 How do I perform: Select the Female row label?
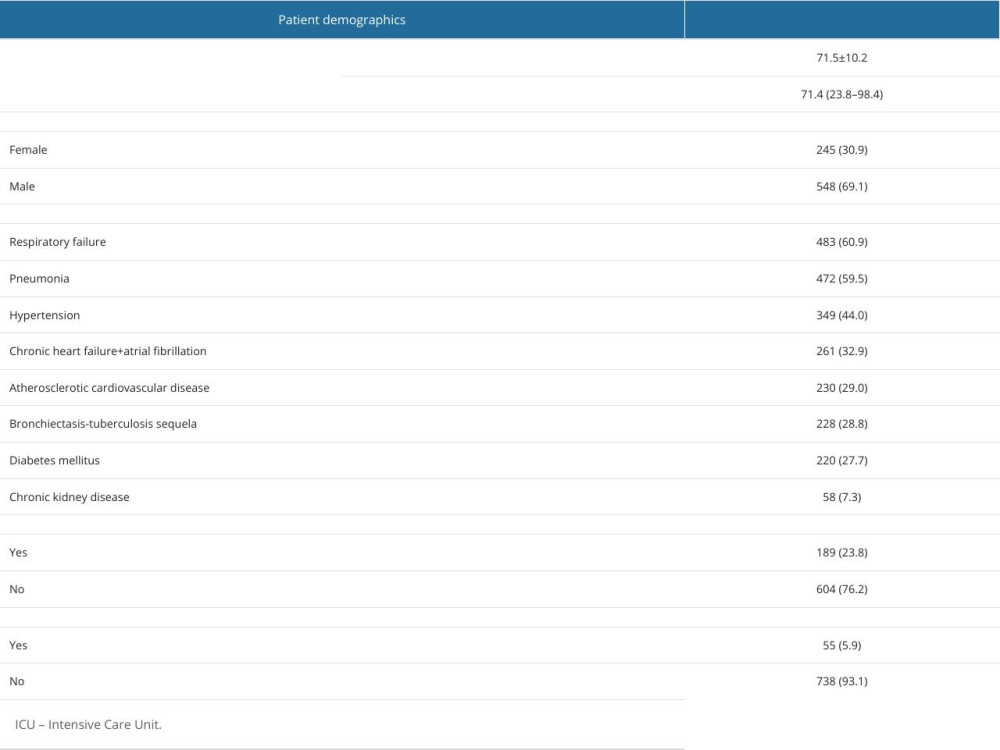28,150
